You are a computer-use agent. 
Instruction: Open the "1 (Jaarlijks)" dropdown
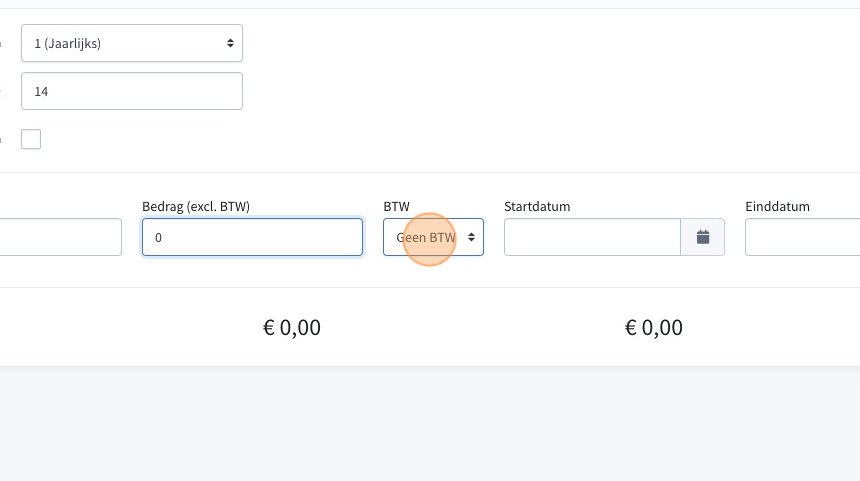pyautogui.click(x=132, y=43)
